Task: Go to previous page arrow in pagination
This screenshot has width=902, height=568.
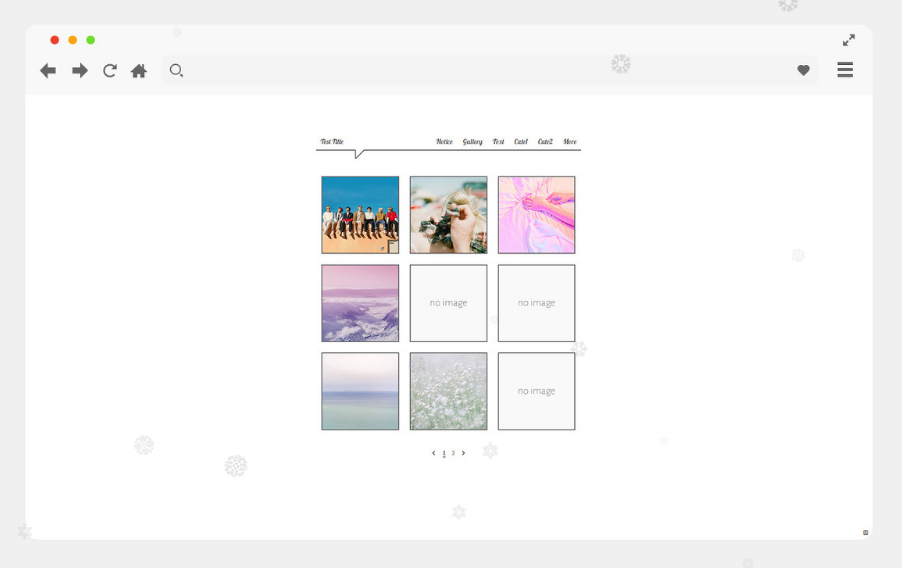Action: [434, 453]
